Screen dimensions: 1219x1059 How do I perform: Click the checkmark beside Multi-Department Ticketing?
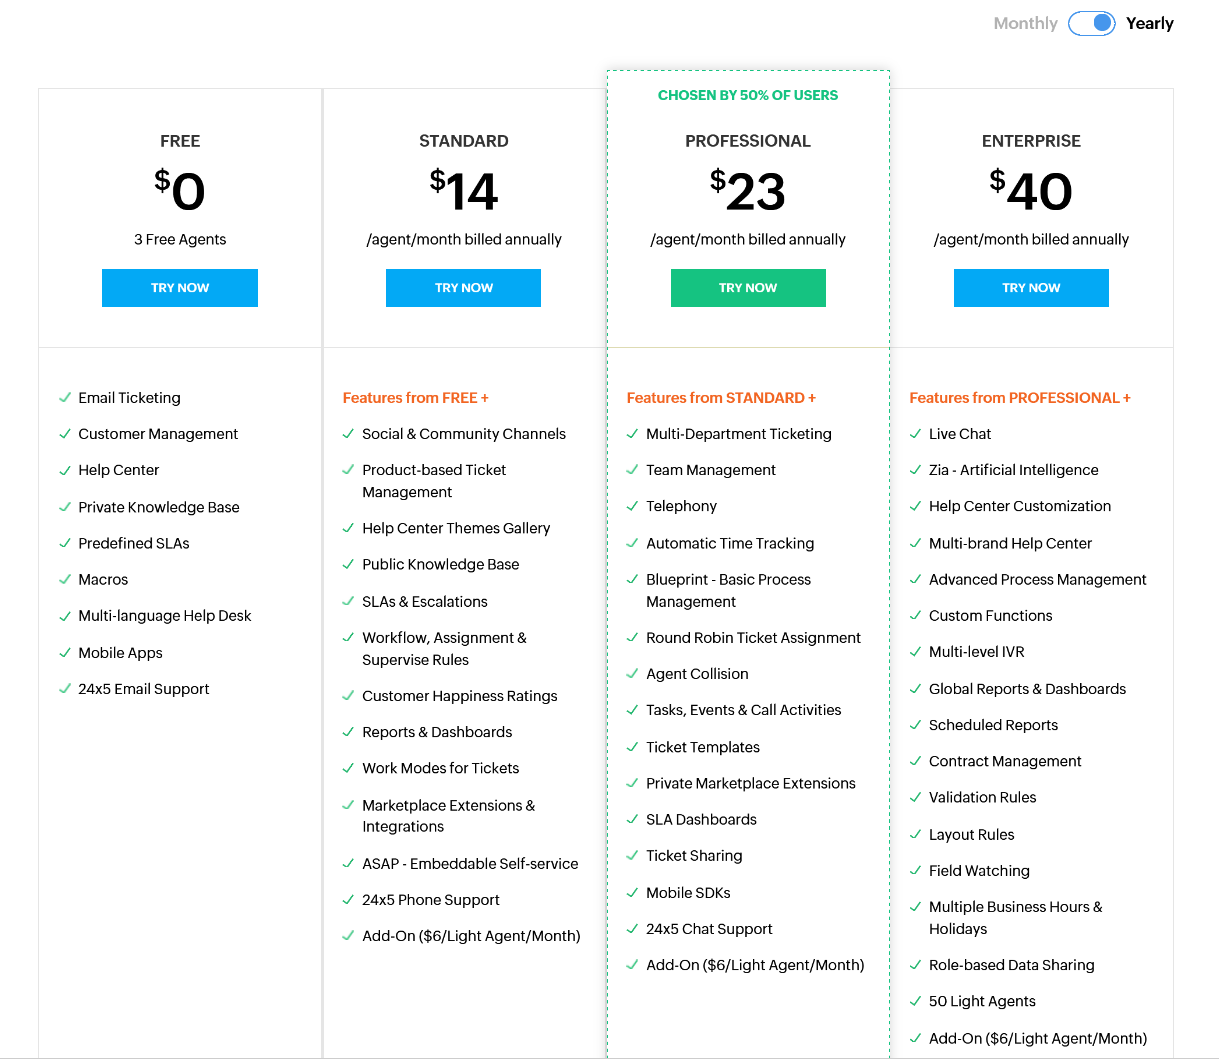pyautogui.click(x=632, y=434)
